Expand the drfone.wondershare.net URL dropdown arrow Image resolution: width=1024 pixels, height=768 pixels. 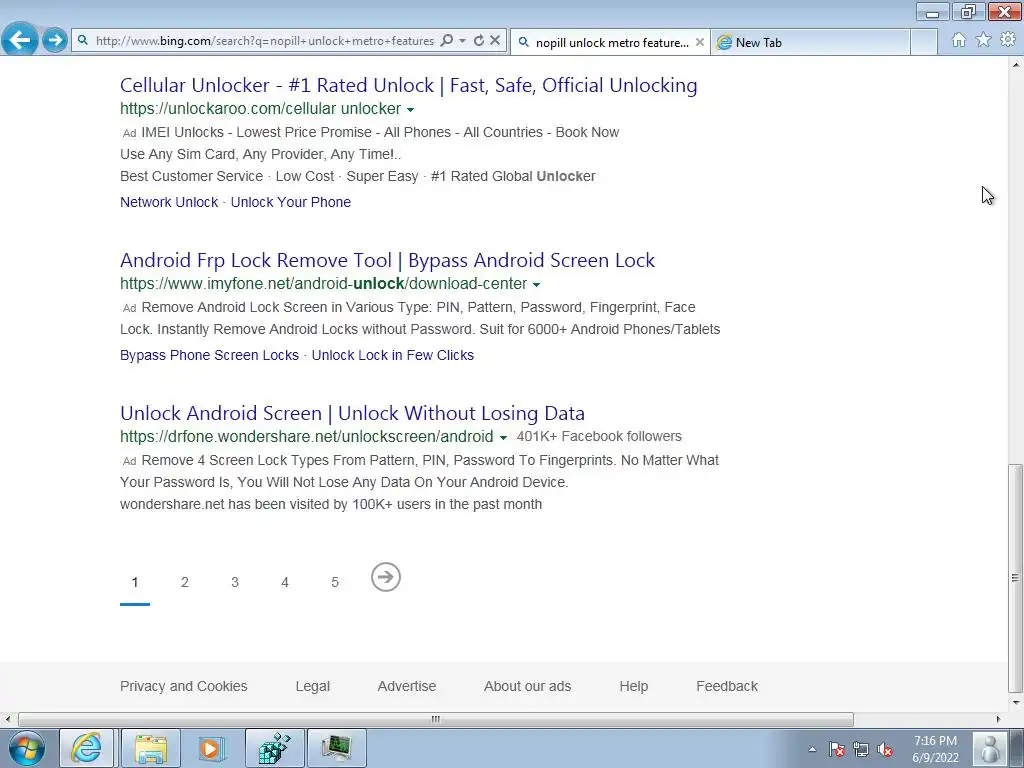[x=503, y=438]
